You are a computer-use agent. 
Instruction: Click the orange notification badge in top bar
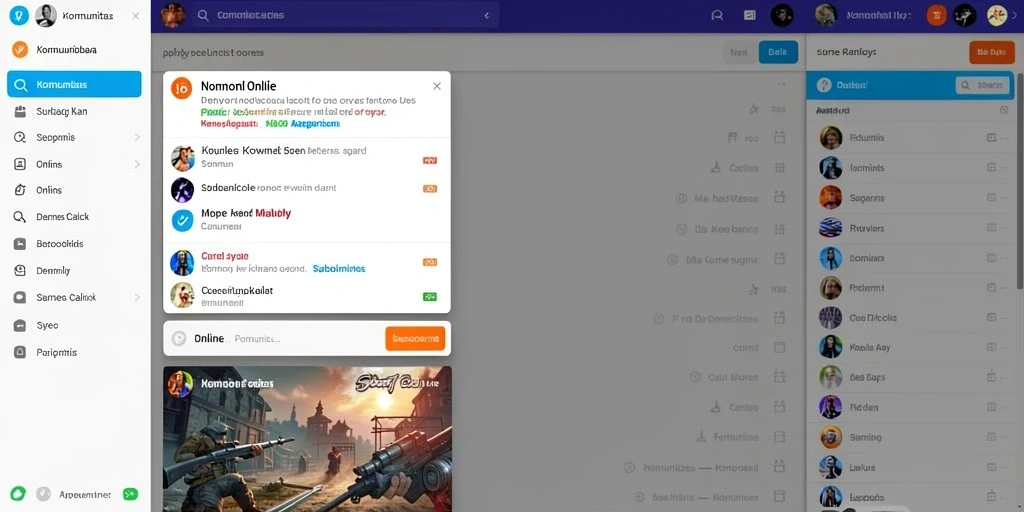[x=936, y=16]
